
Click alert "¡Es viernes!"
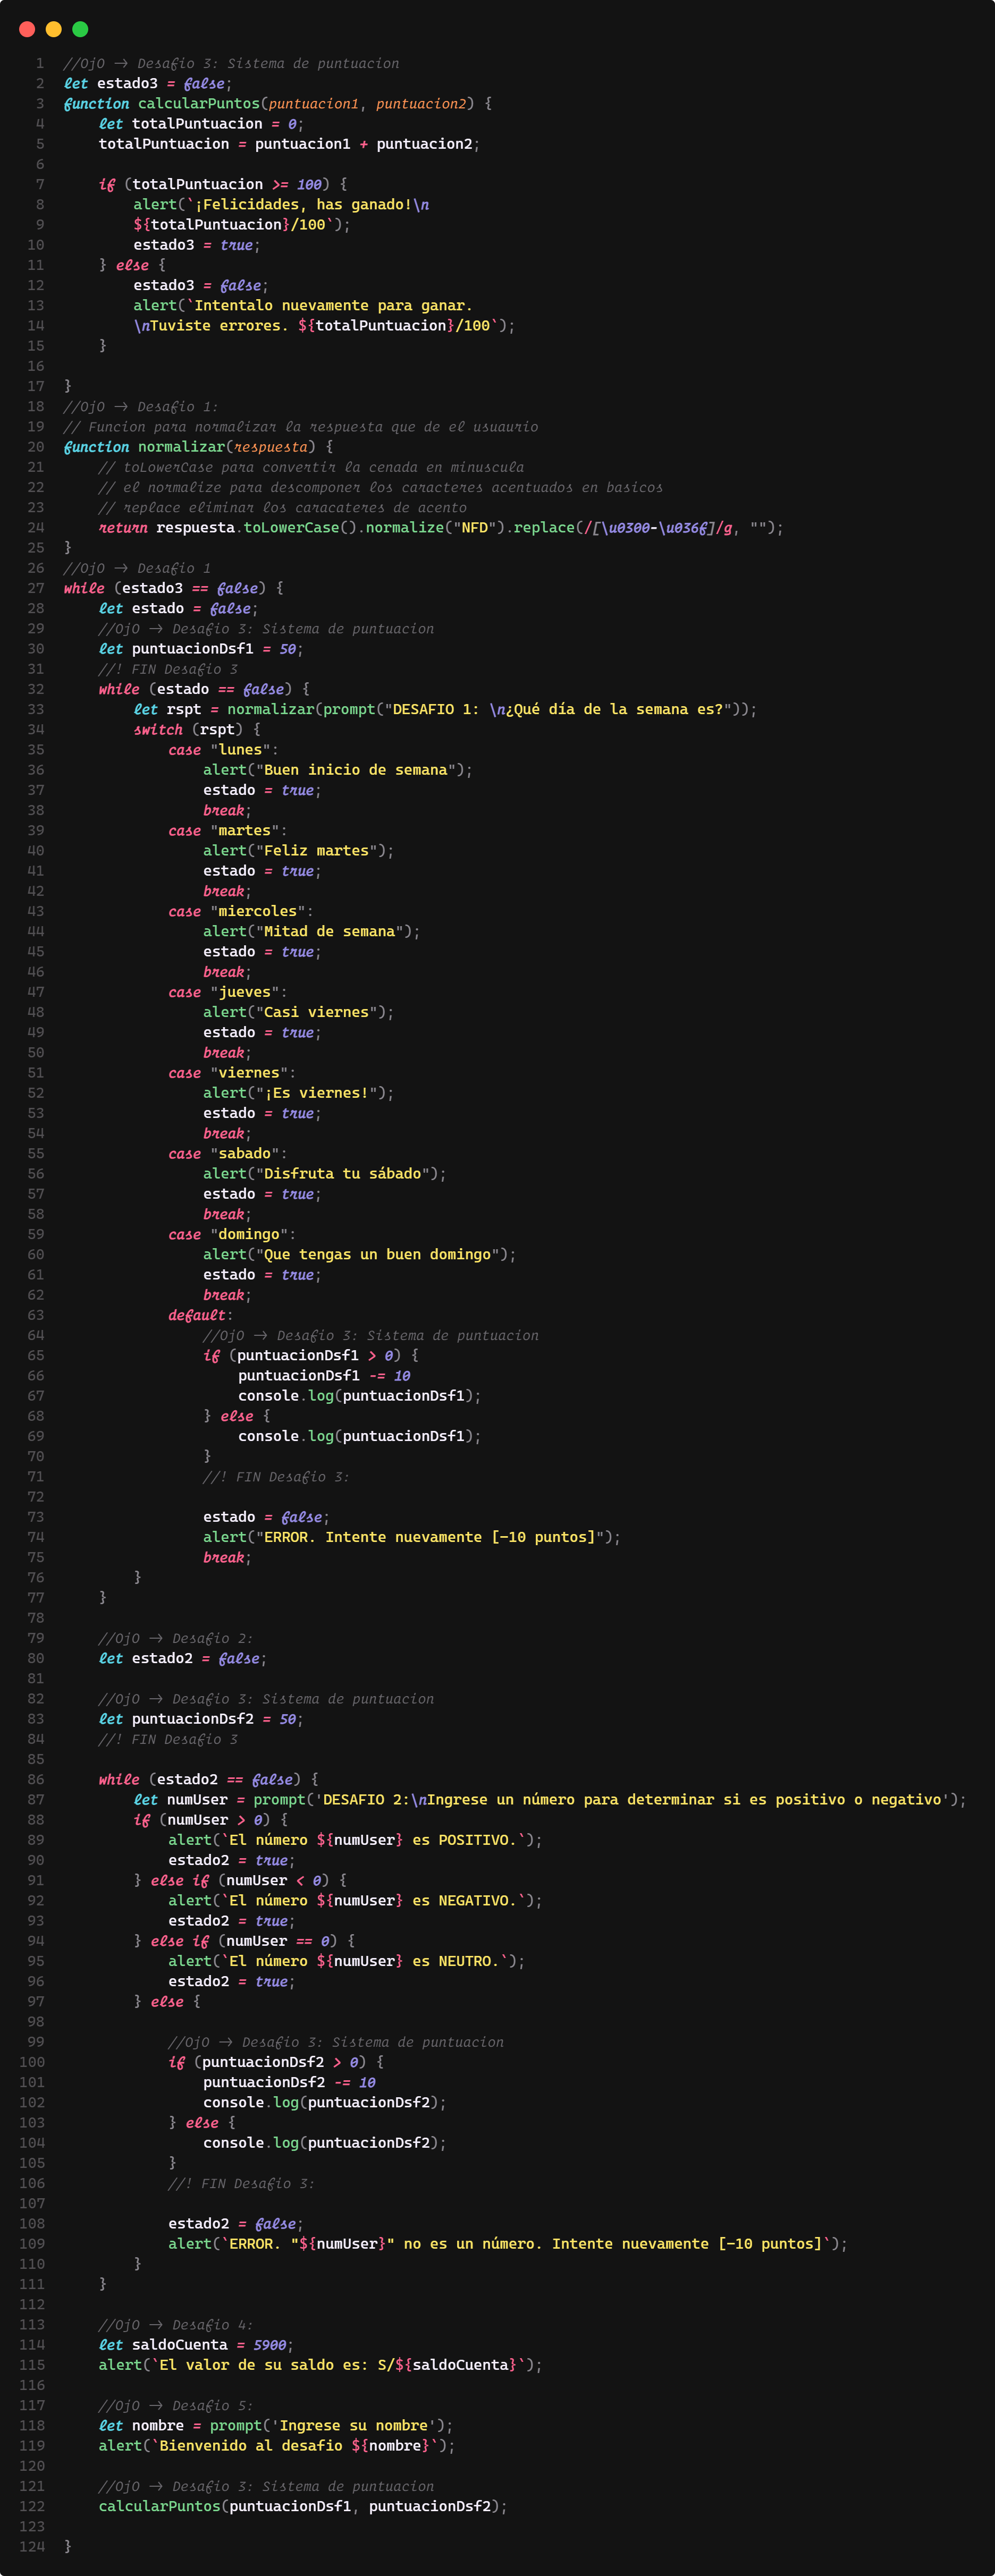[x=299, y=1093]
